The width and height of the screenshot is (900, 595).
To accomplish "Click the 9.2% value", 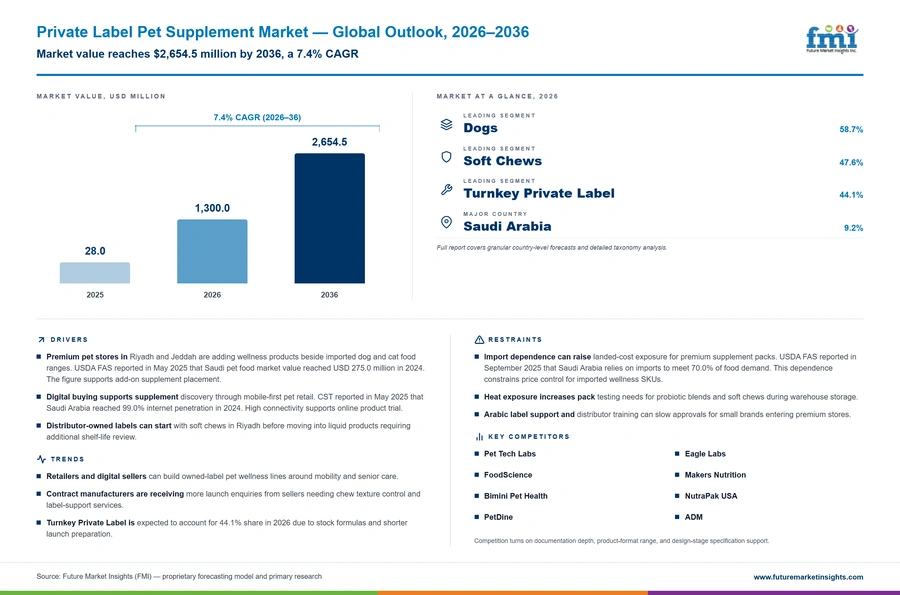I will (853, 228).
